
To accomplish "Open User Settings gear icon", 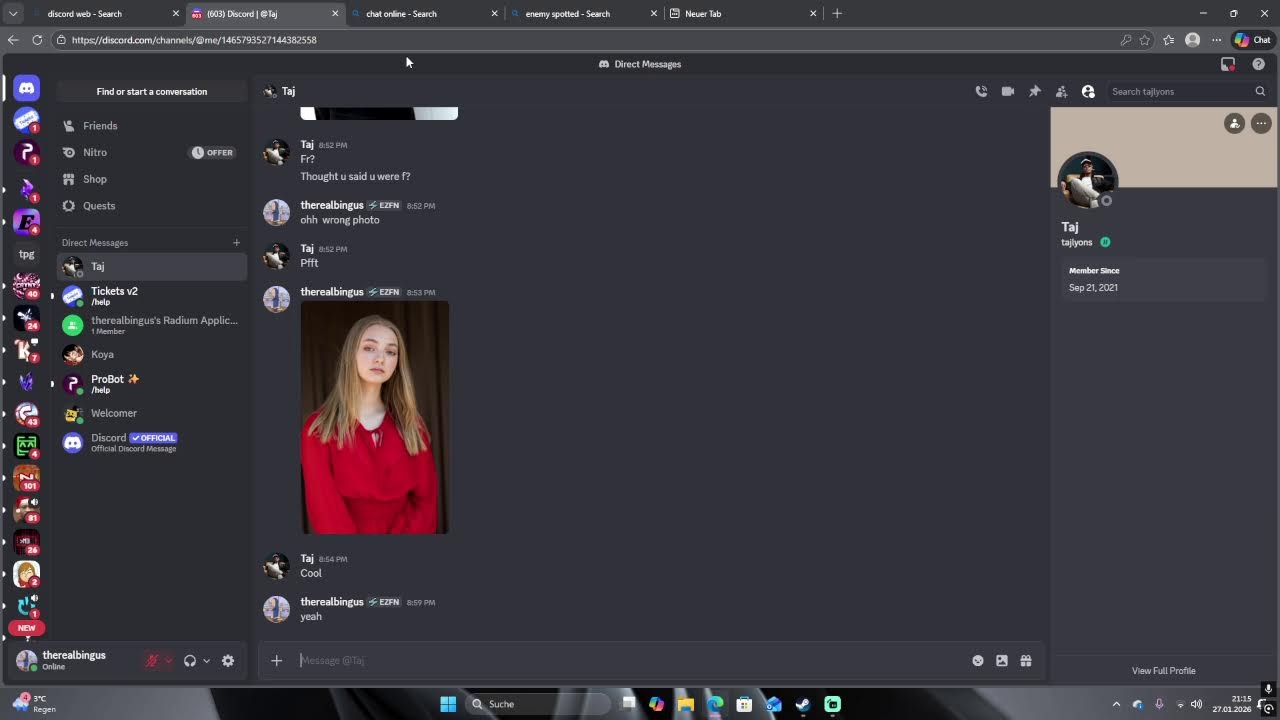I will [228, 660].
